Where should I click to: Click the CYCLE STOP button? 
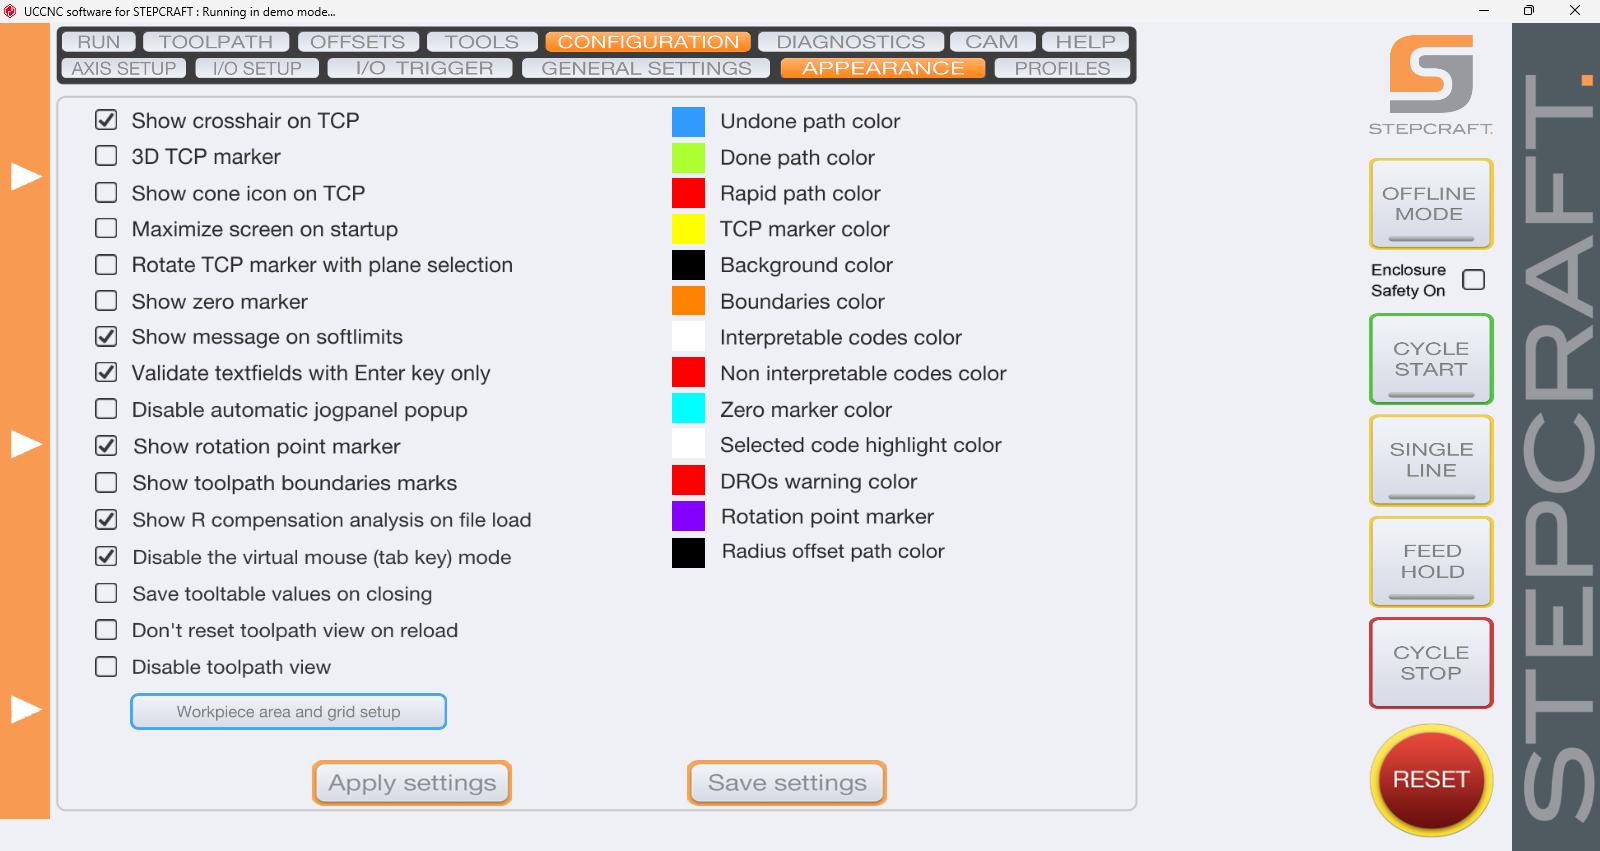(x=1431, y=663)
